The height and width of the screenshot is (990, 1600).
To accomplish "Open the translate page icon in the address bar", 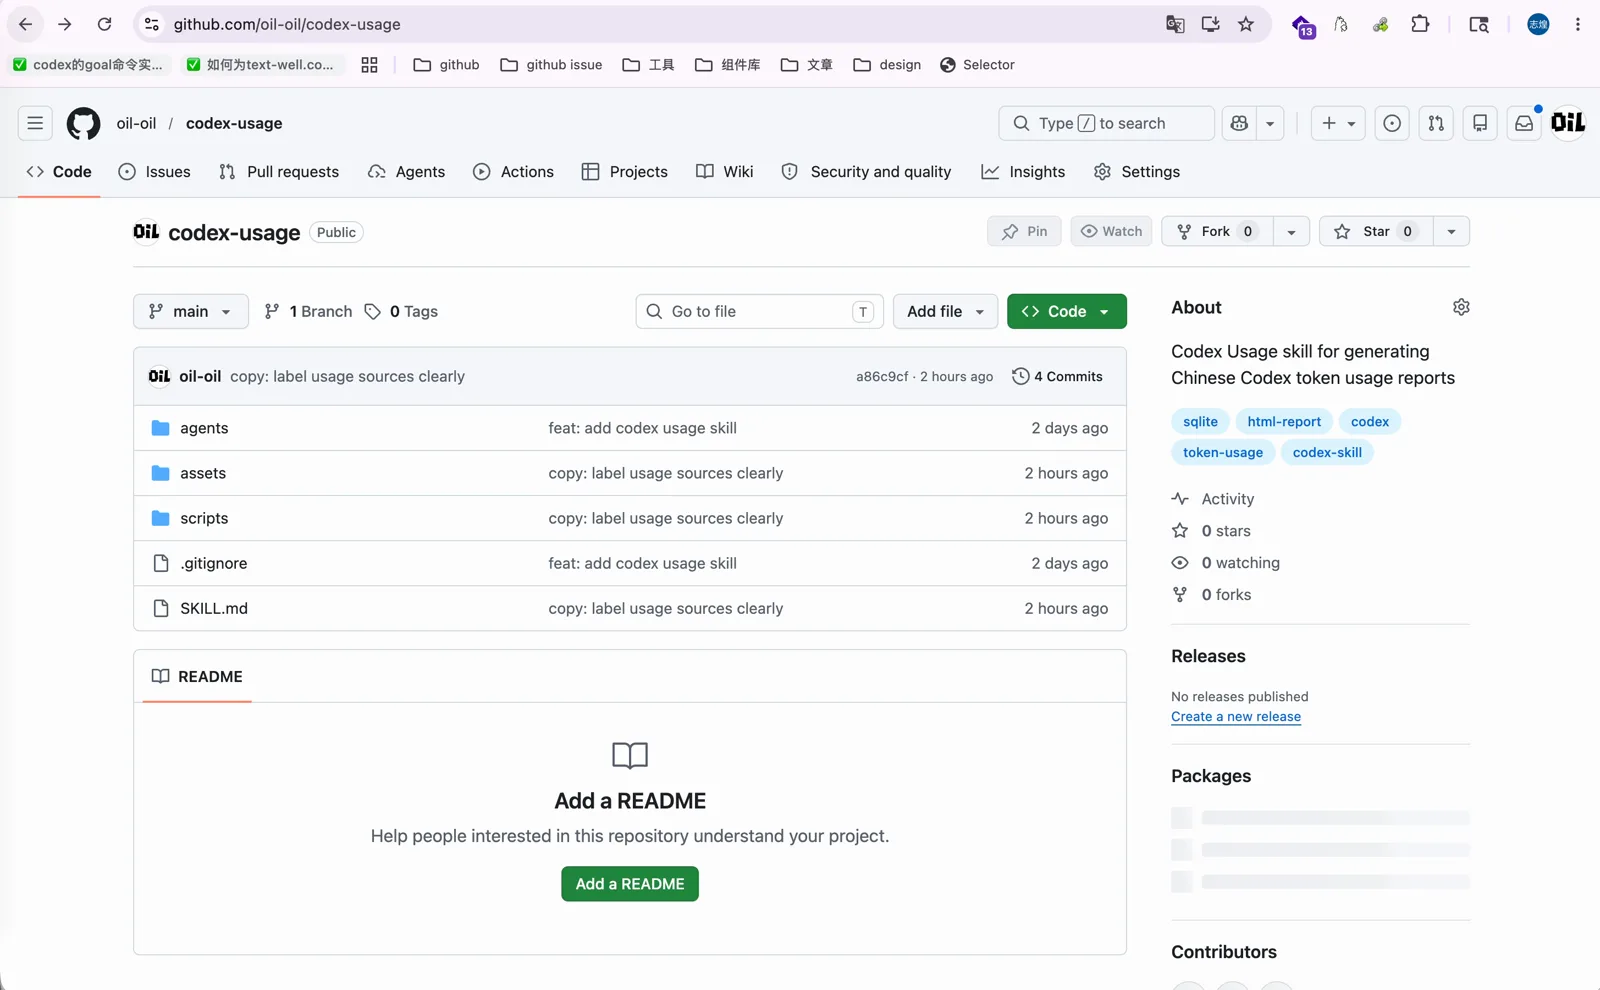I will [x=1175, y=24].
